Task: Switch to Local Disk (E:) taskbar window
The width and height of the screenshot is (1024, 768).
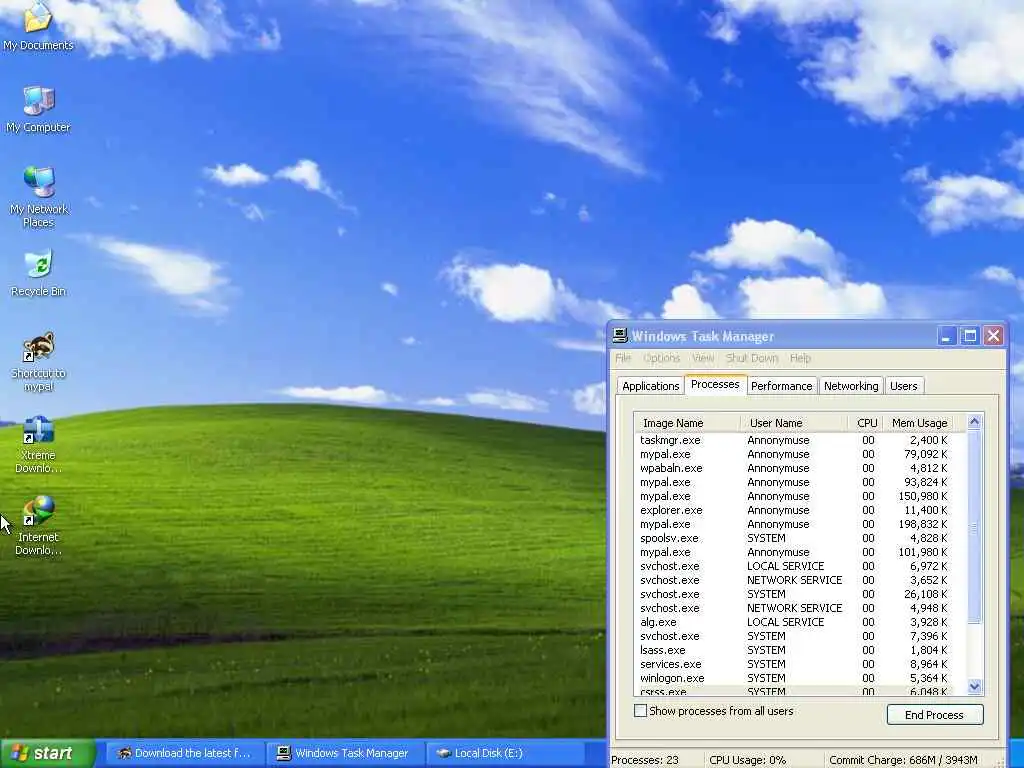Action: 506,753
